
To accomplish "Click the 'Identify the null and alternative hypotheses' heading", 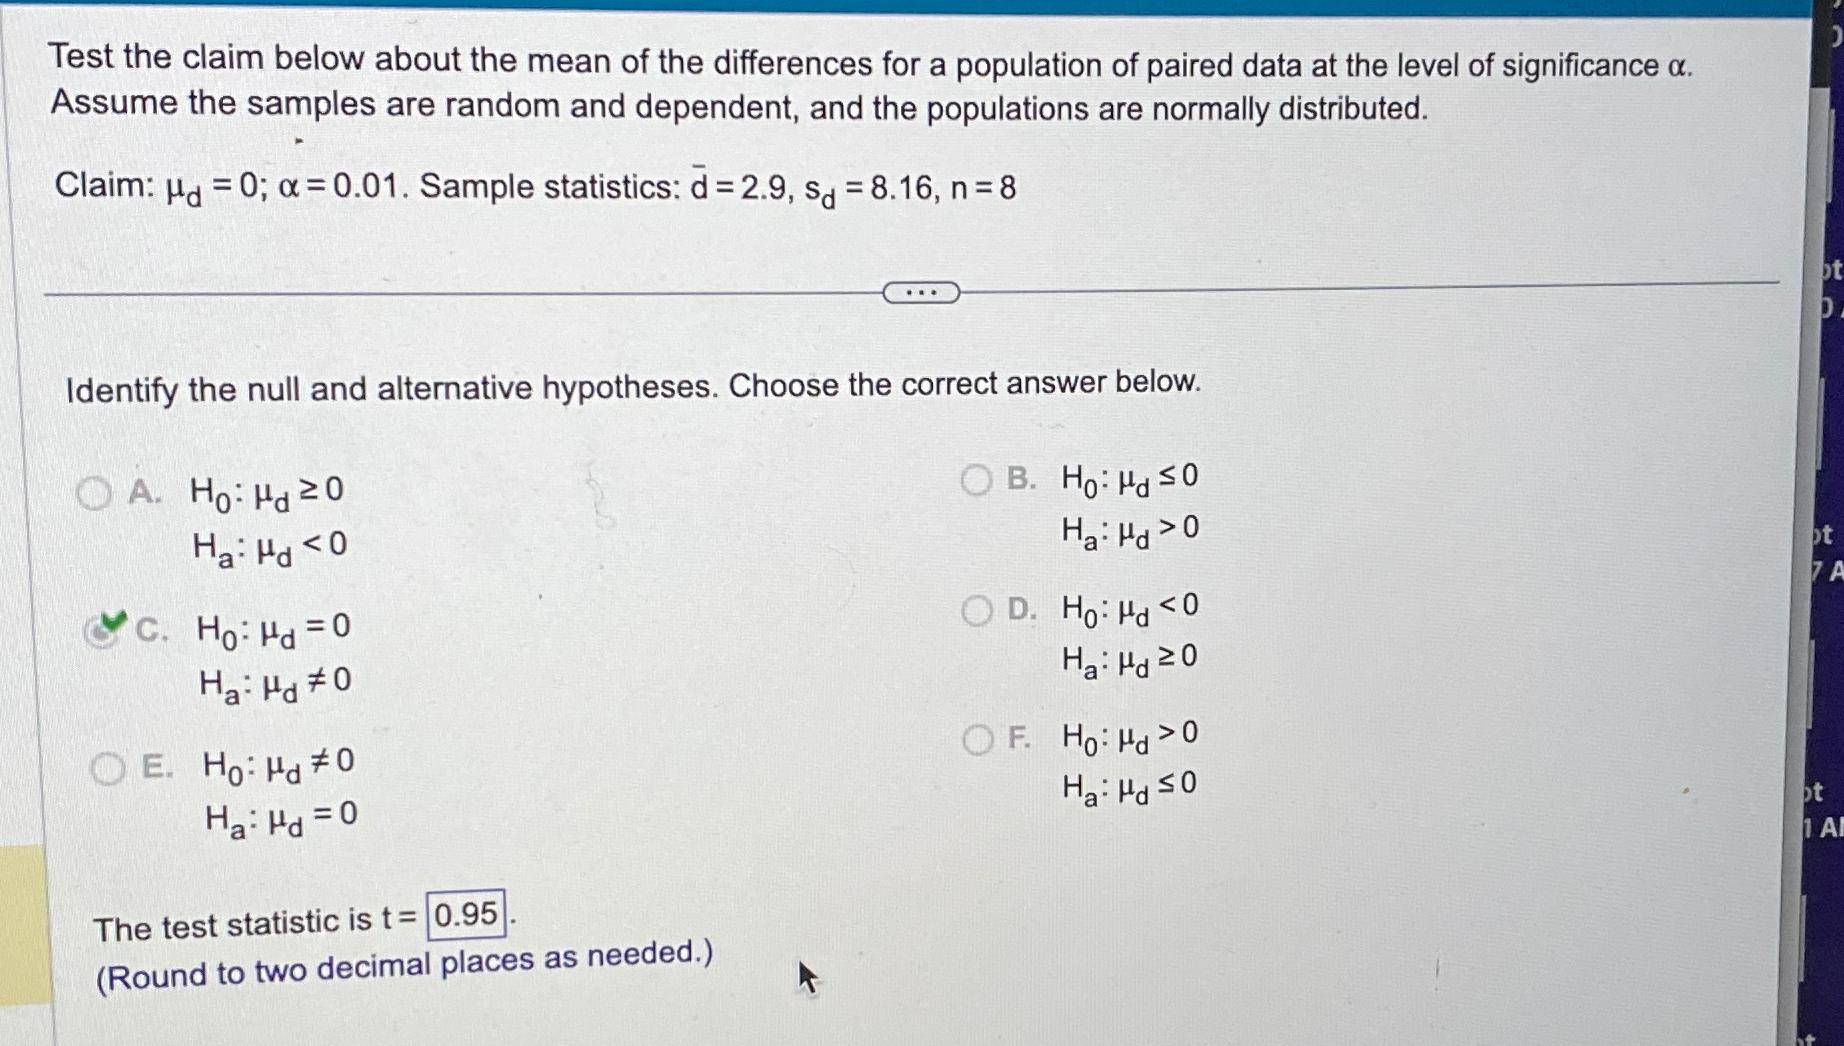I will point(632,385).
